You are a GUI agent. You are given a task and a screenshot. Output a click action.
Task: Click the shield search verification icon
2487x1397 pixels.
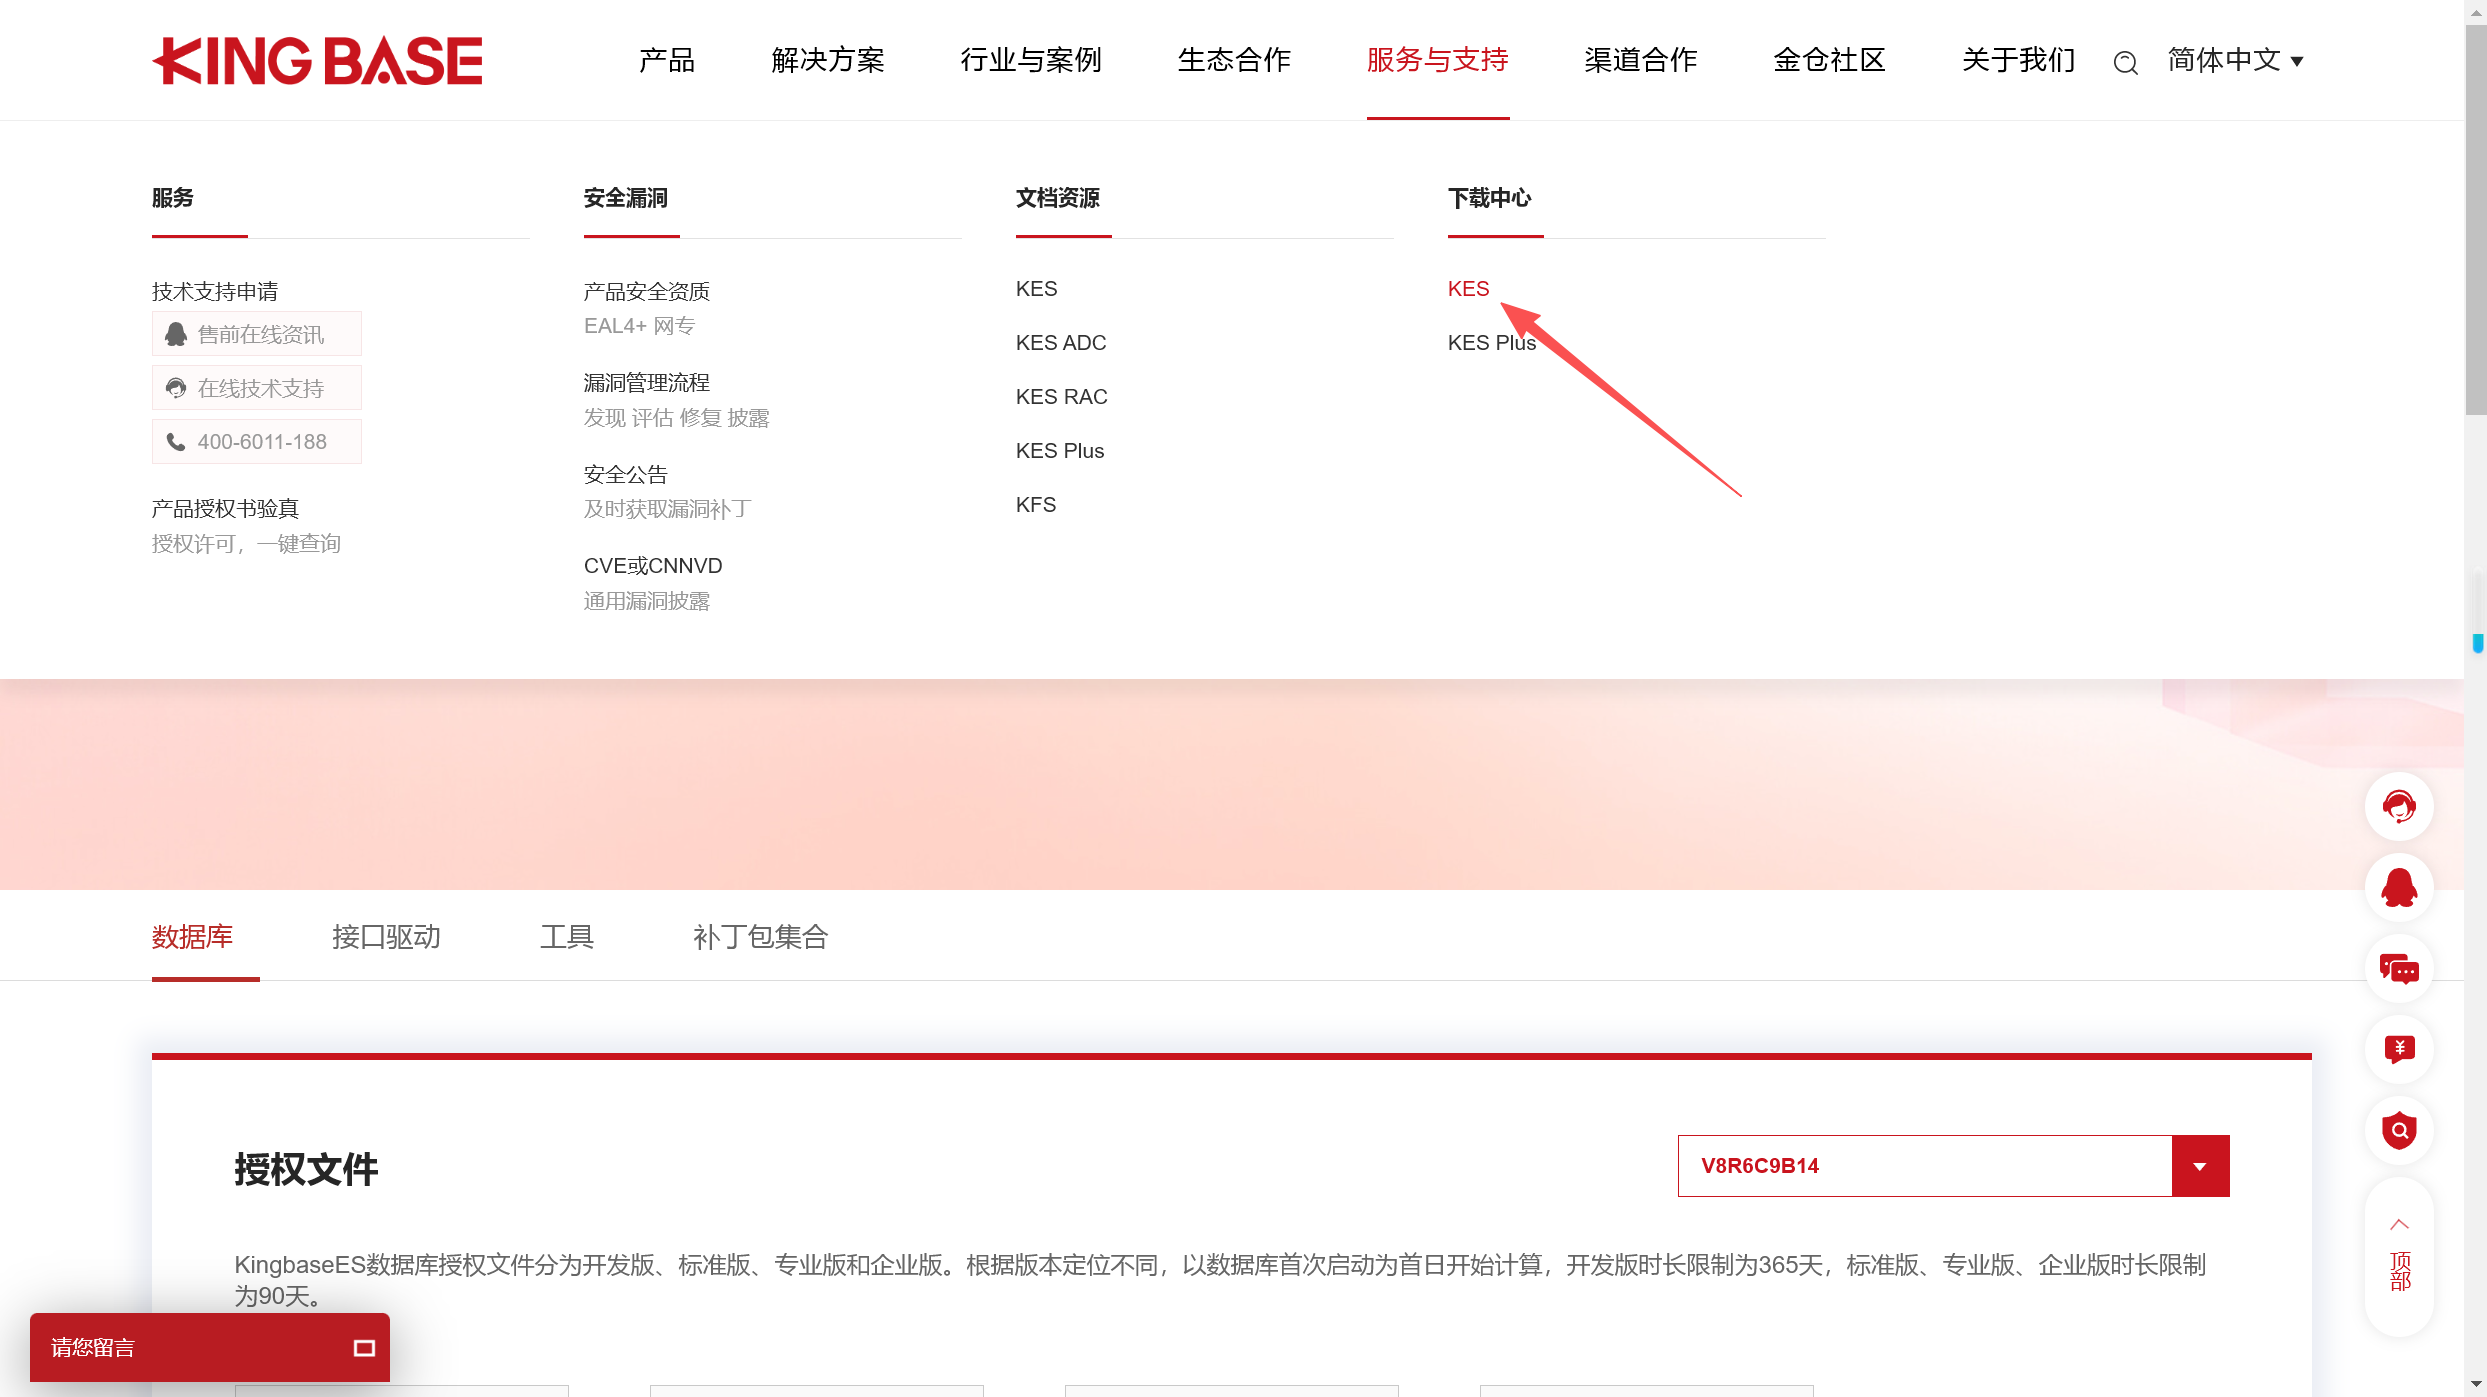pos(2400,1131)
